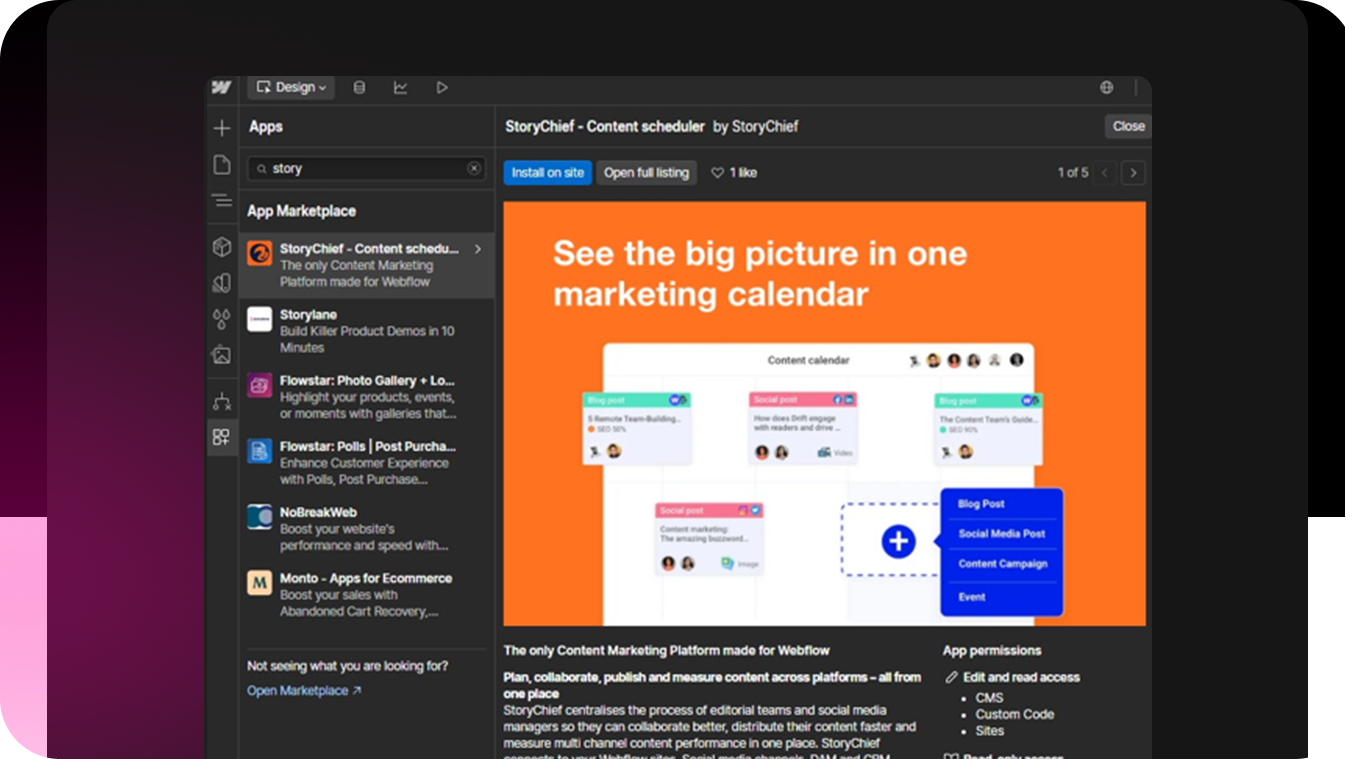
Task: Select the Storylane app result
Action: tap(366, 331)
